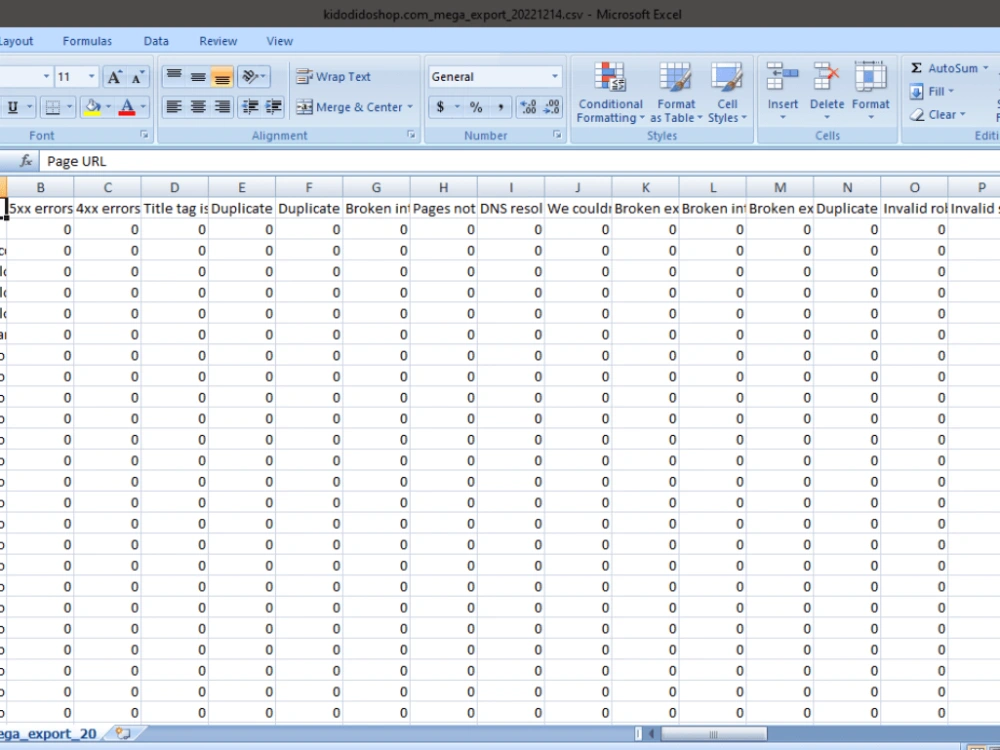Click the Shrink Font icon
Viewport: 1000px width, 750px height.
pos(138,77)
